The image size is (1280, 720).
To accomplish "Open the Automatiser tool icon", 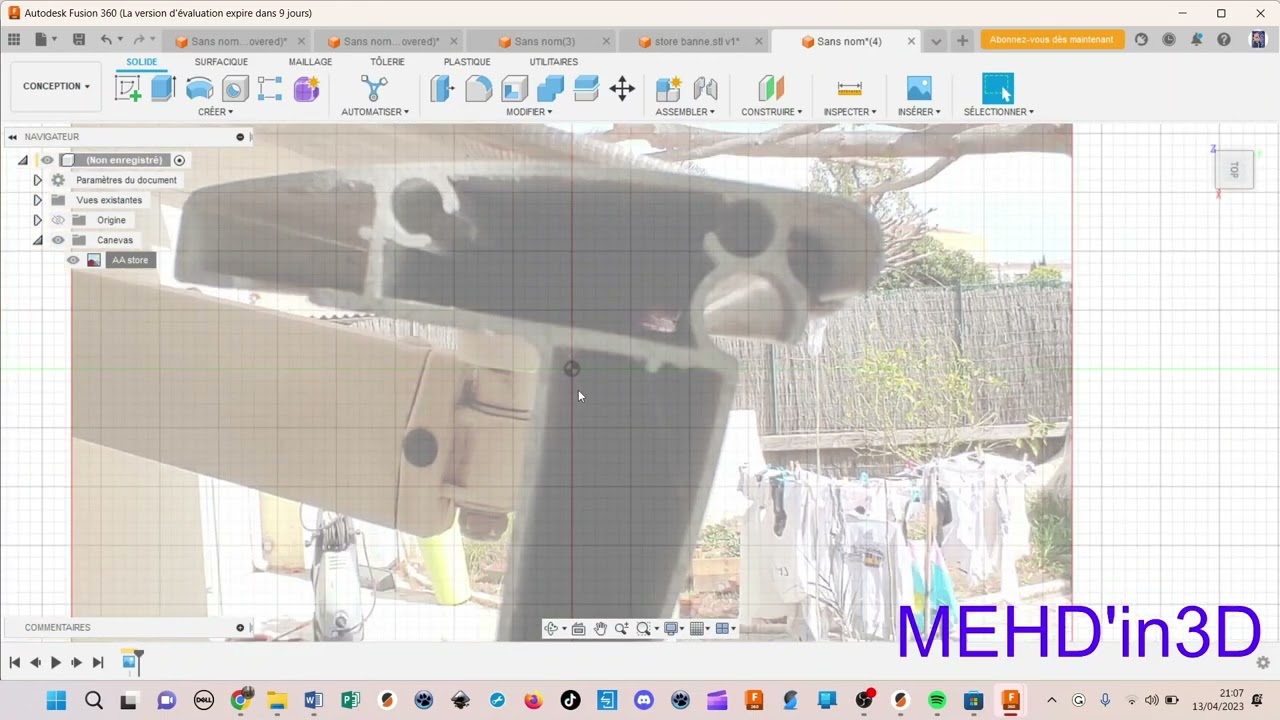I will (374, 88).
